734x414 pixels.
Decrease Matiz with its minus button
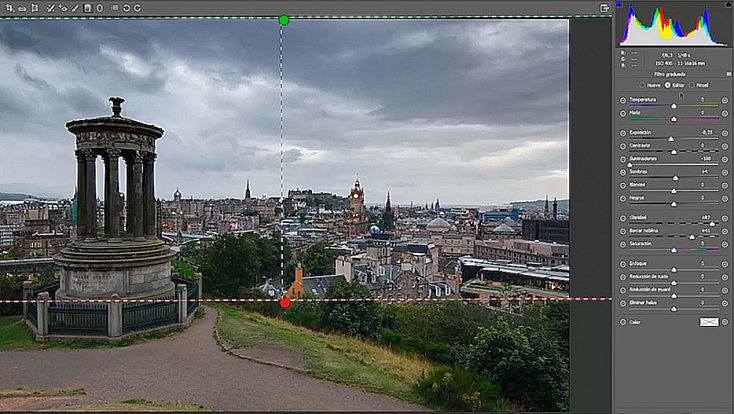point(623,113)
